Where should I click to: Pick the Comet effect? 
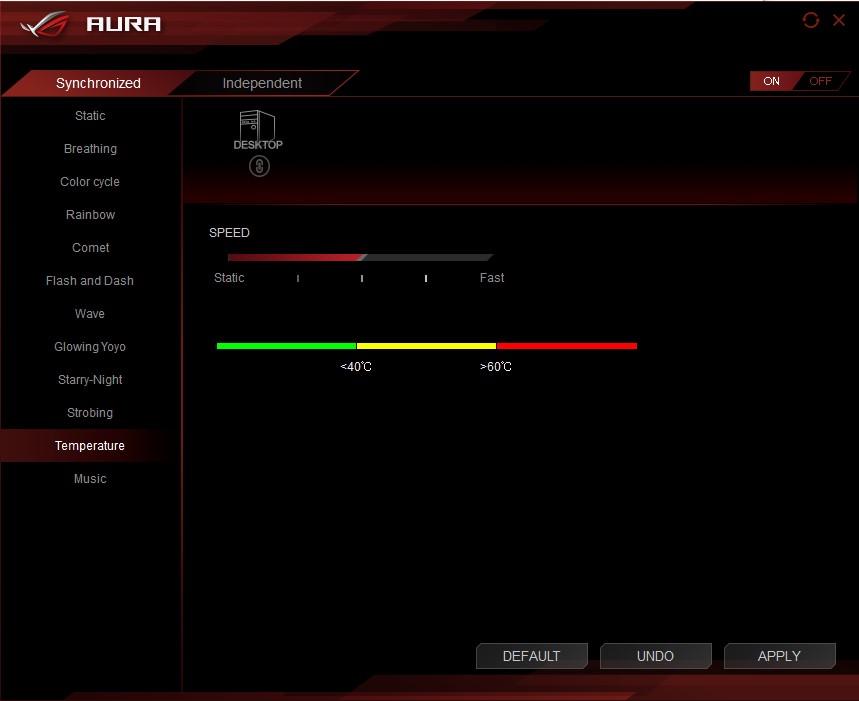coord(90,248)
